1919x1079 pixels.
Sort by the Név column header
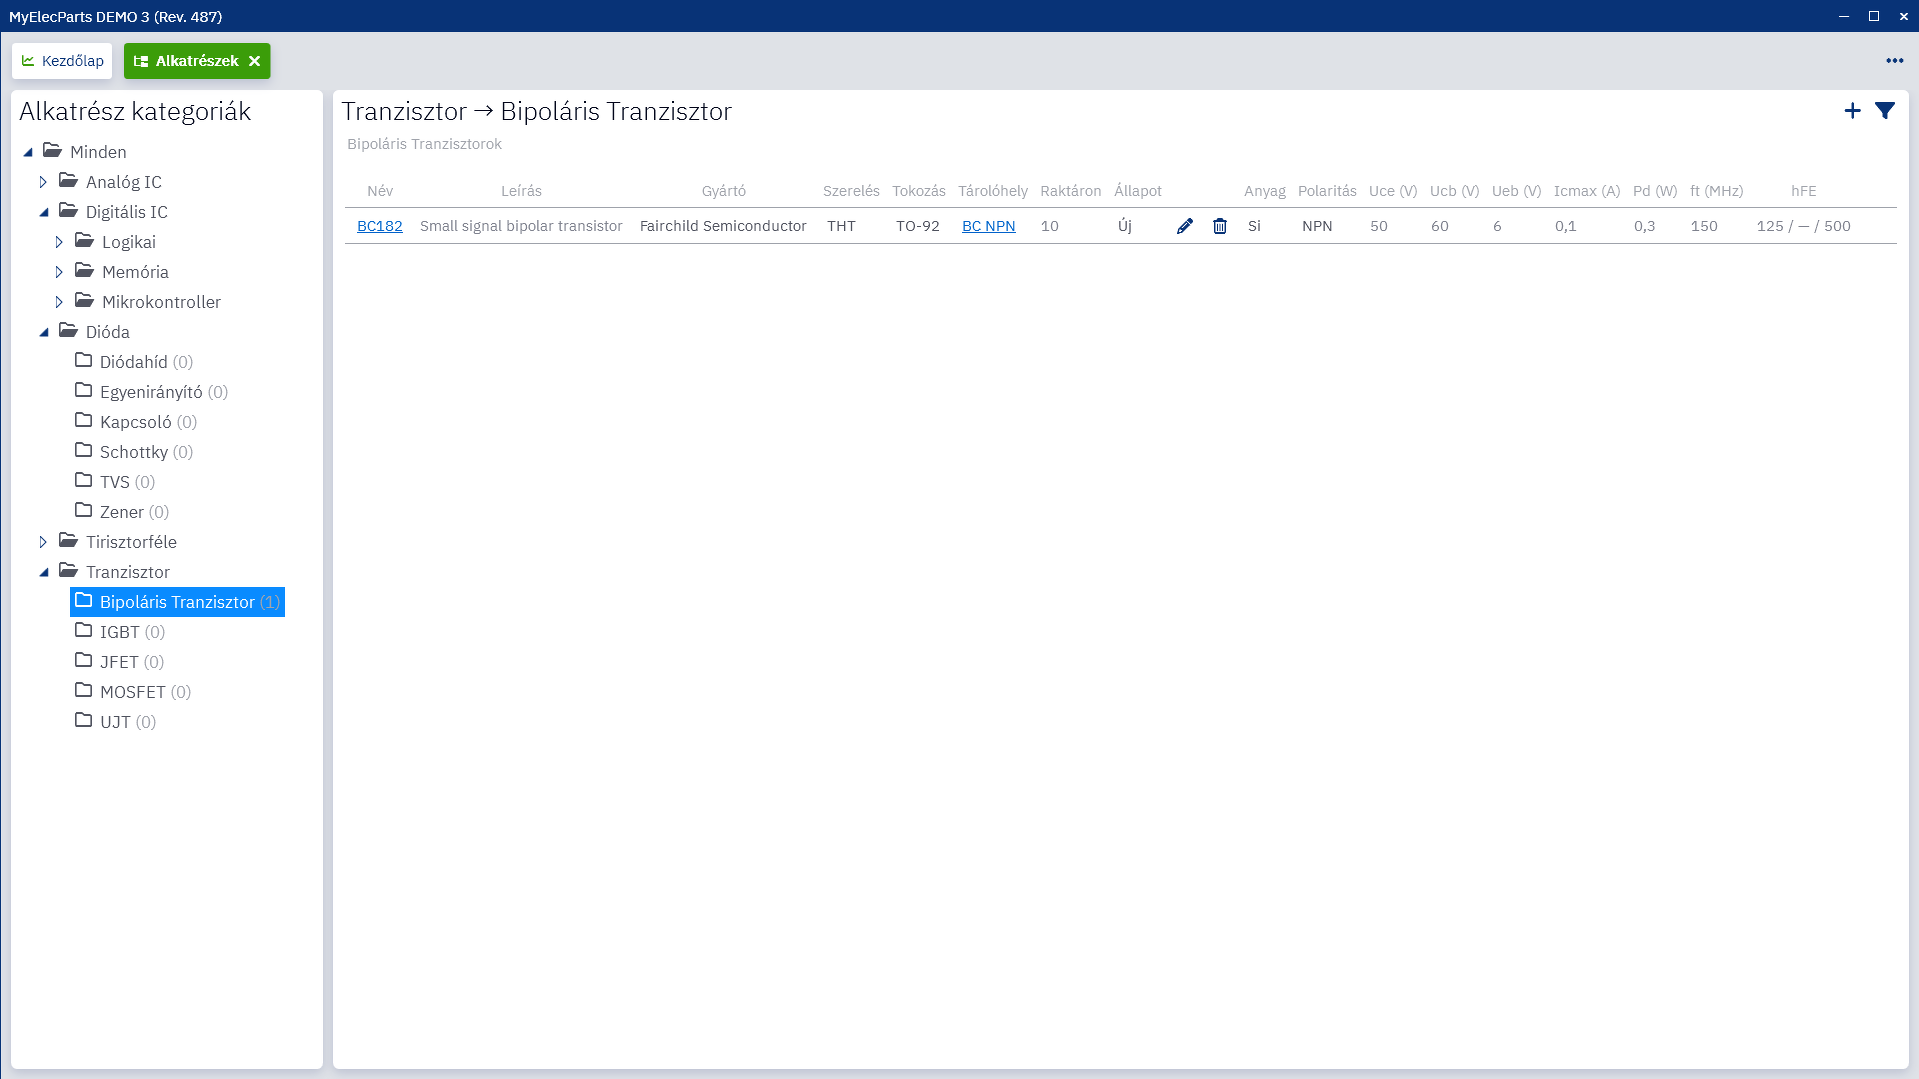pyautogui.click(x=380, y=191)
